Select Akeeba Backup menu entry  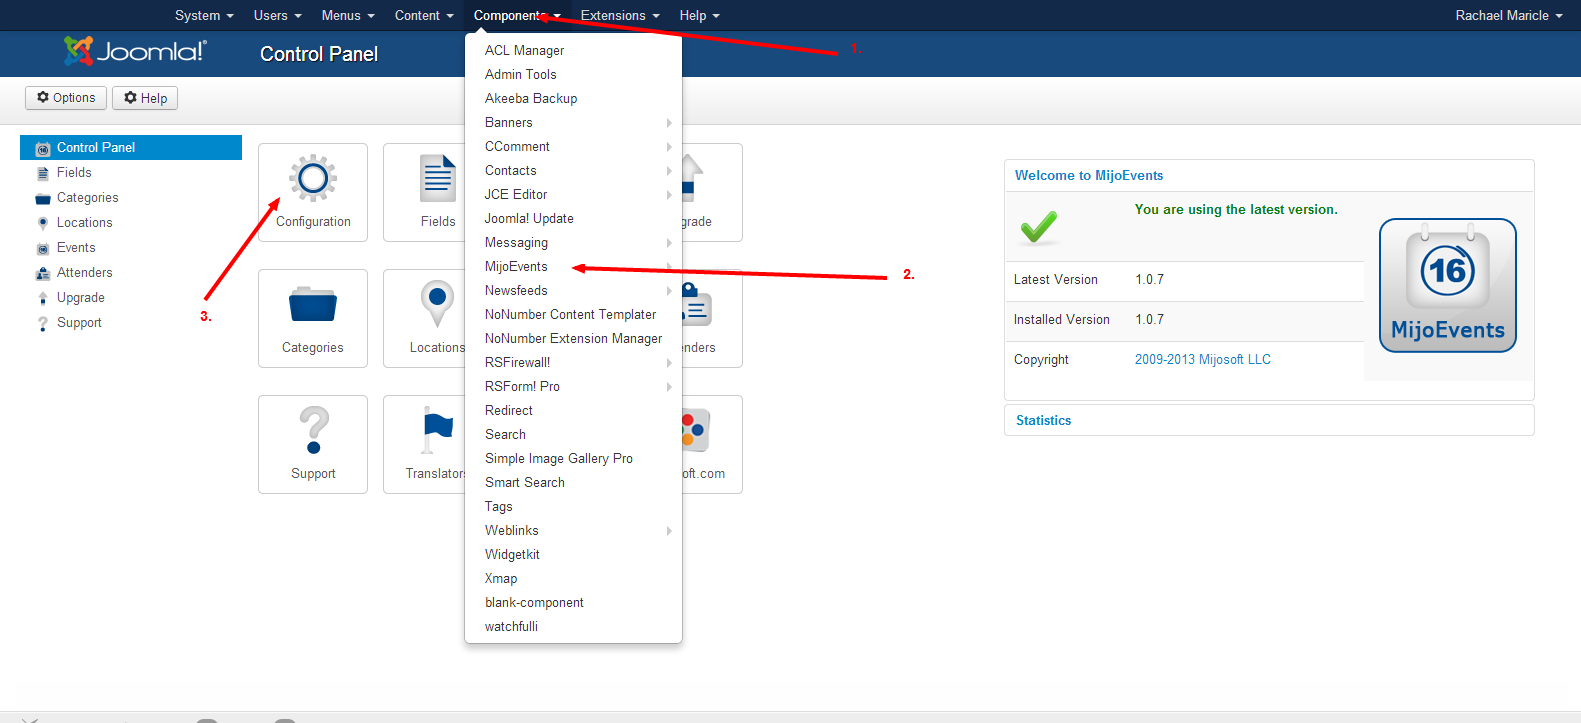point(573,99)
